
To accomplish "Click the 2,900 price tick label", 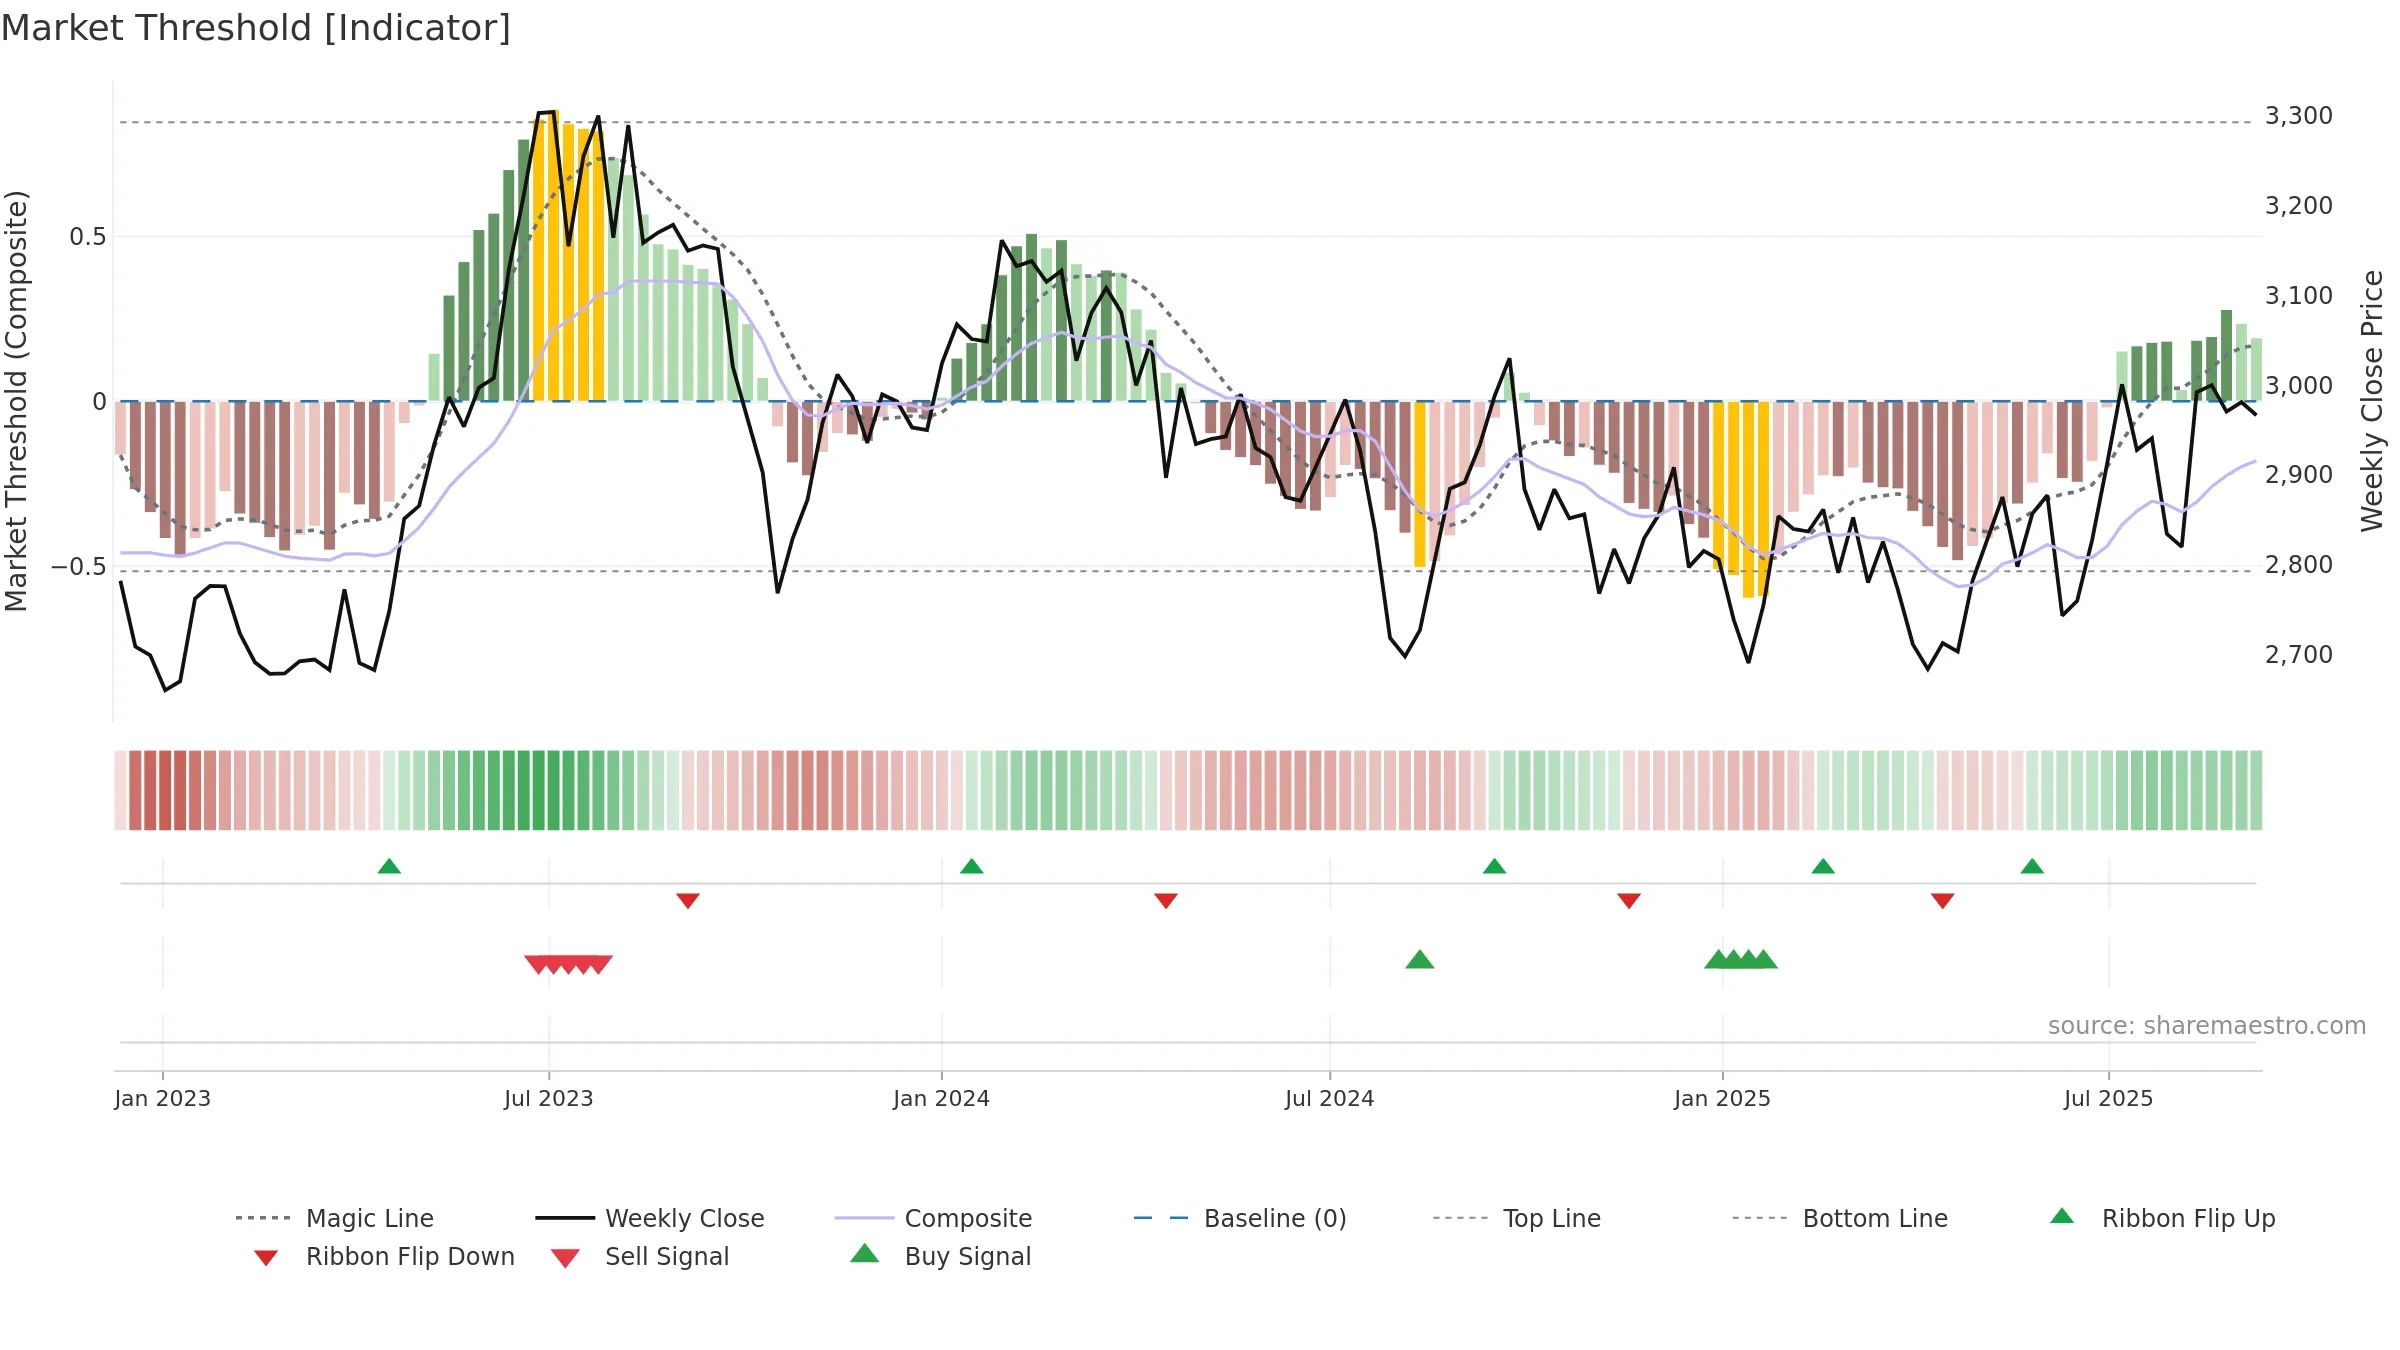I will [2299, 475].
